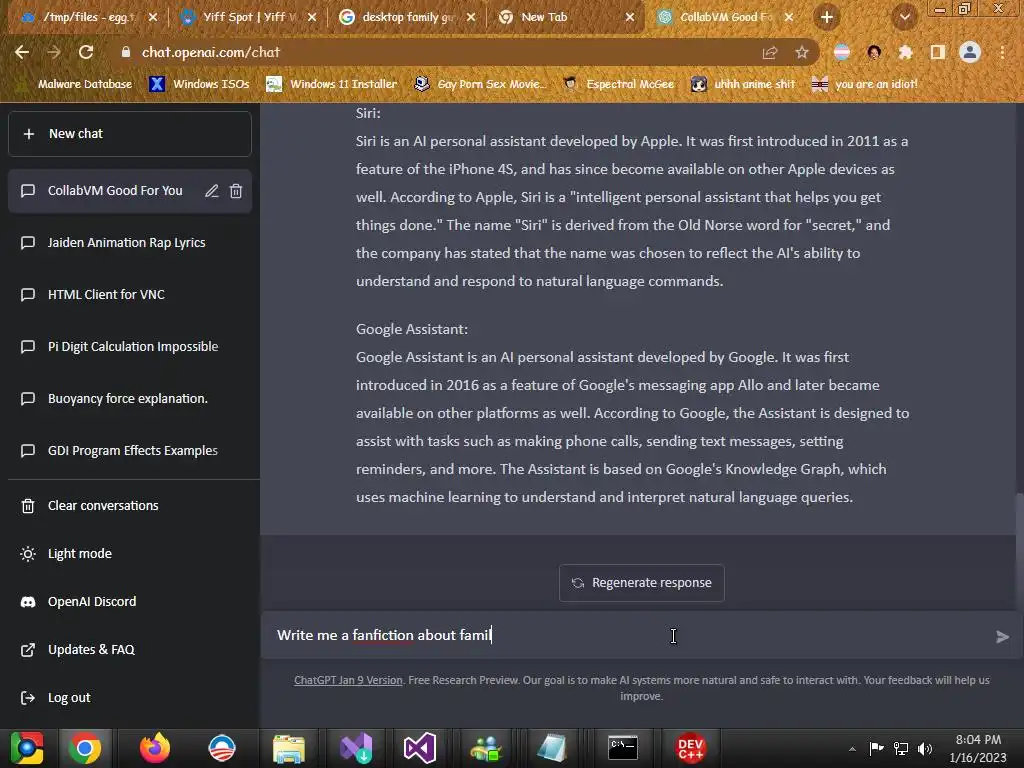Viewport: 1024px width, 768px height.
Task: Click the pride flag extension icon
Action: click(842, 52)
